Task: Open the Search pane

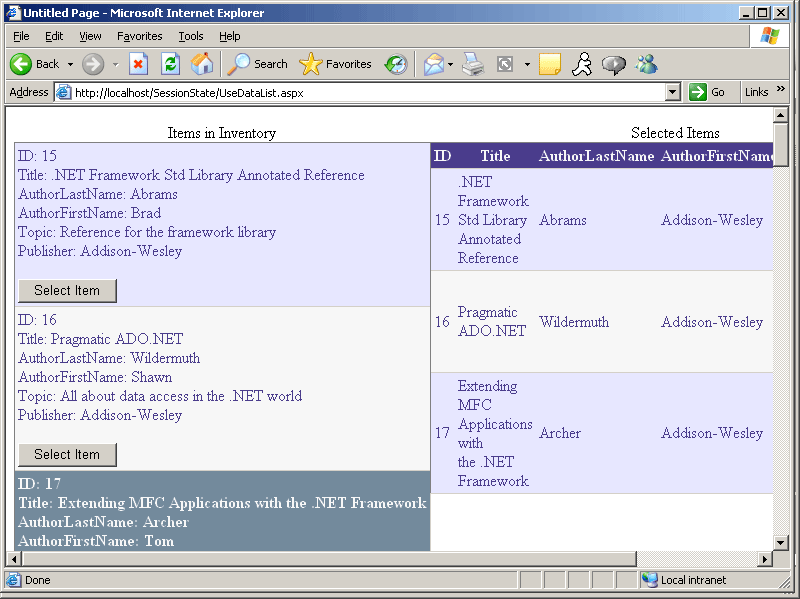Action: 257,64
